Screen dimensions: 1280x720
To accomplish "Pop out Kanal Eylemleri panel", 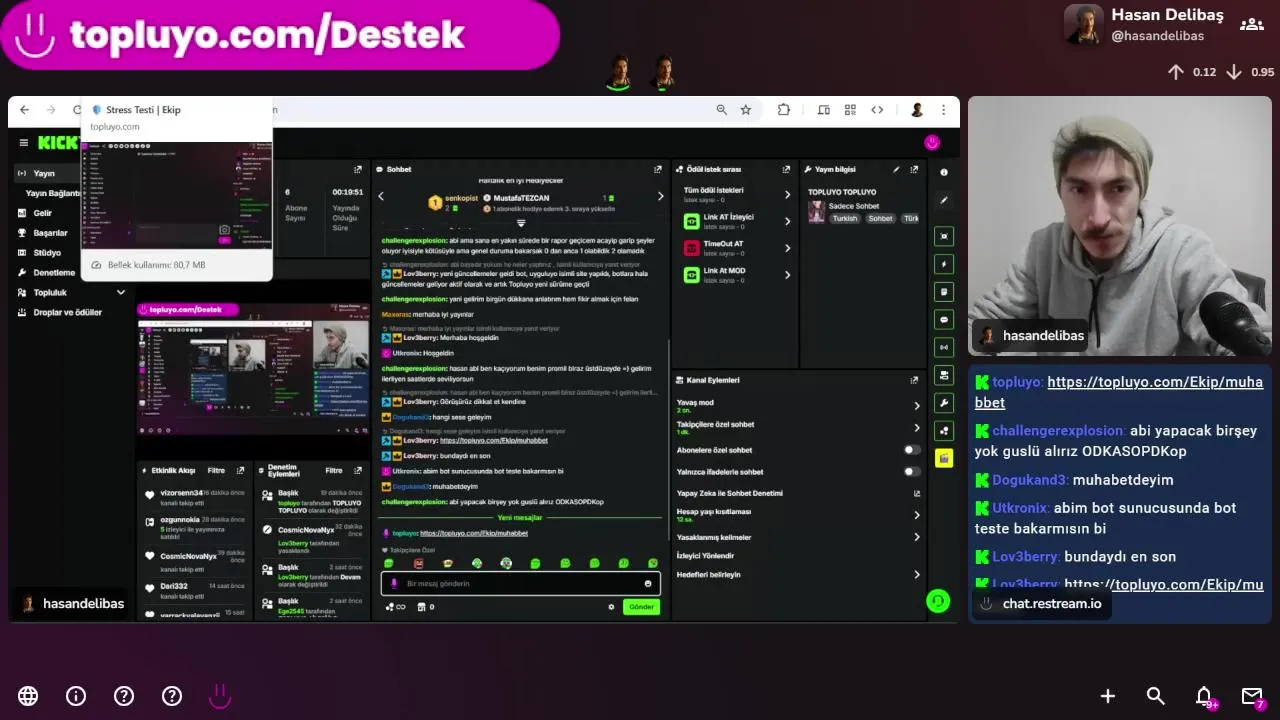I will pyautogui.click(x=914, y=380).
